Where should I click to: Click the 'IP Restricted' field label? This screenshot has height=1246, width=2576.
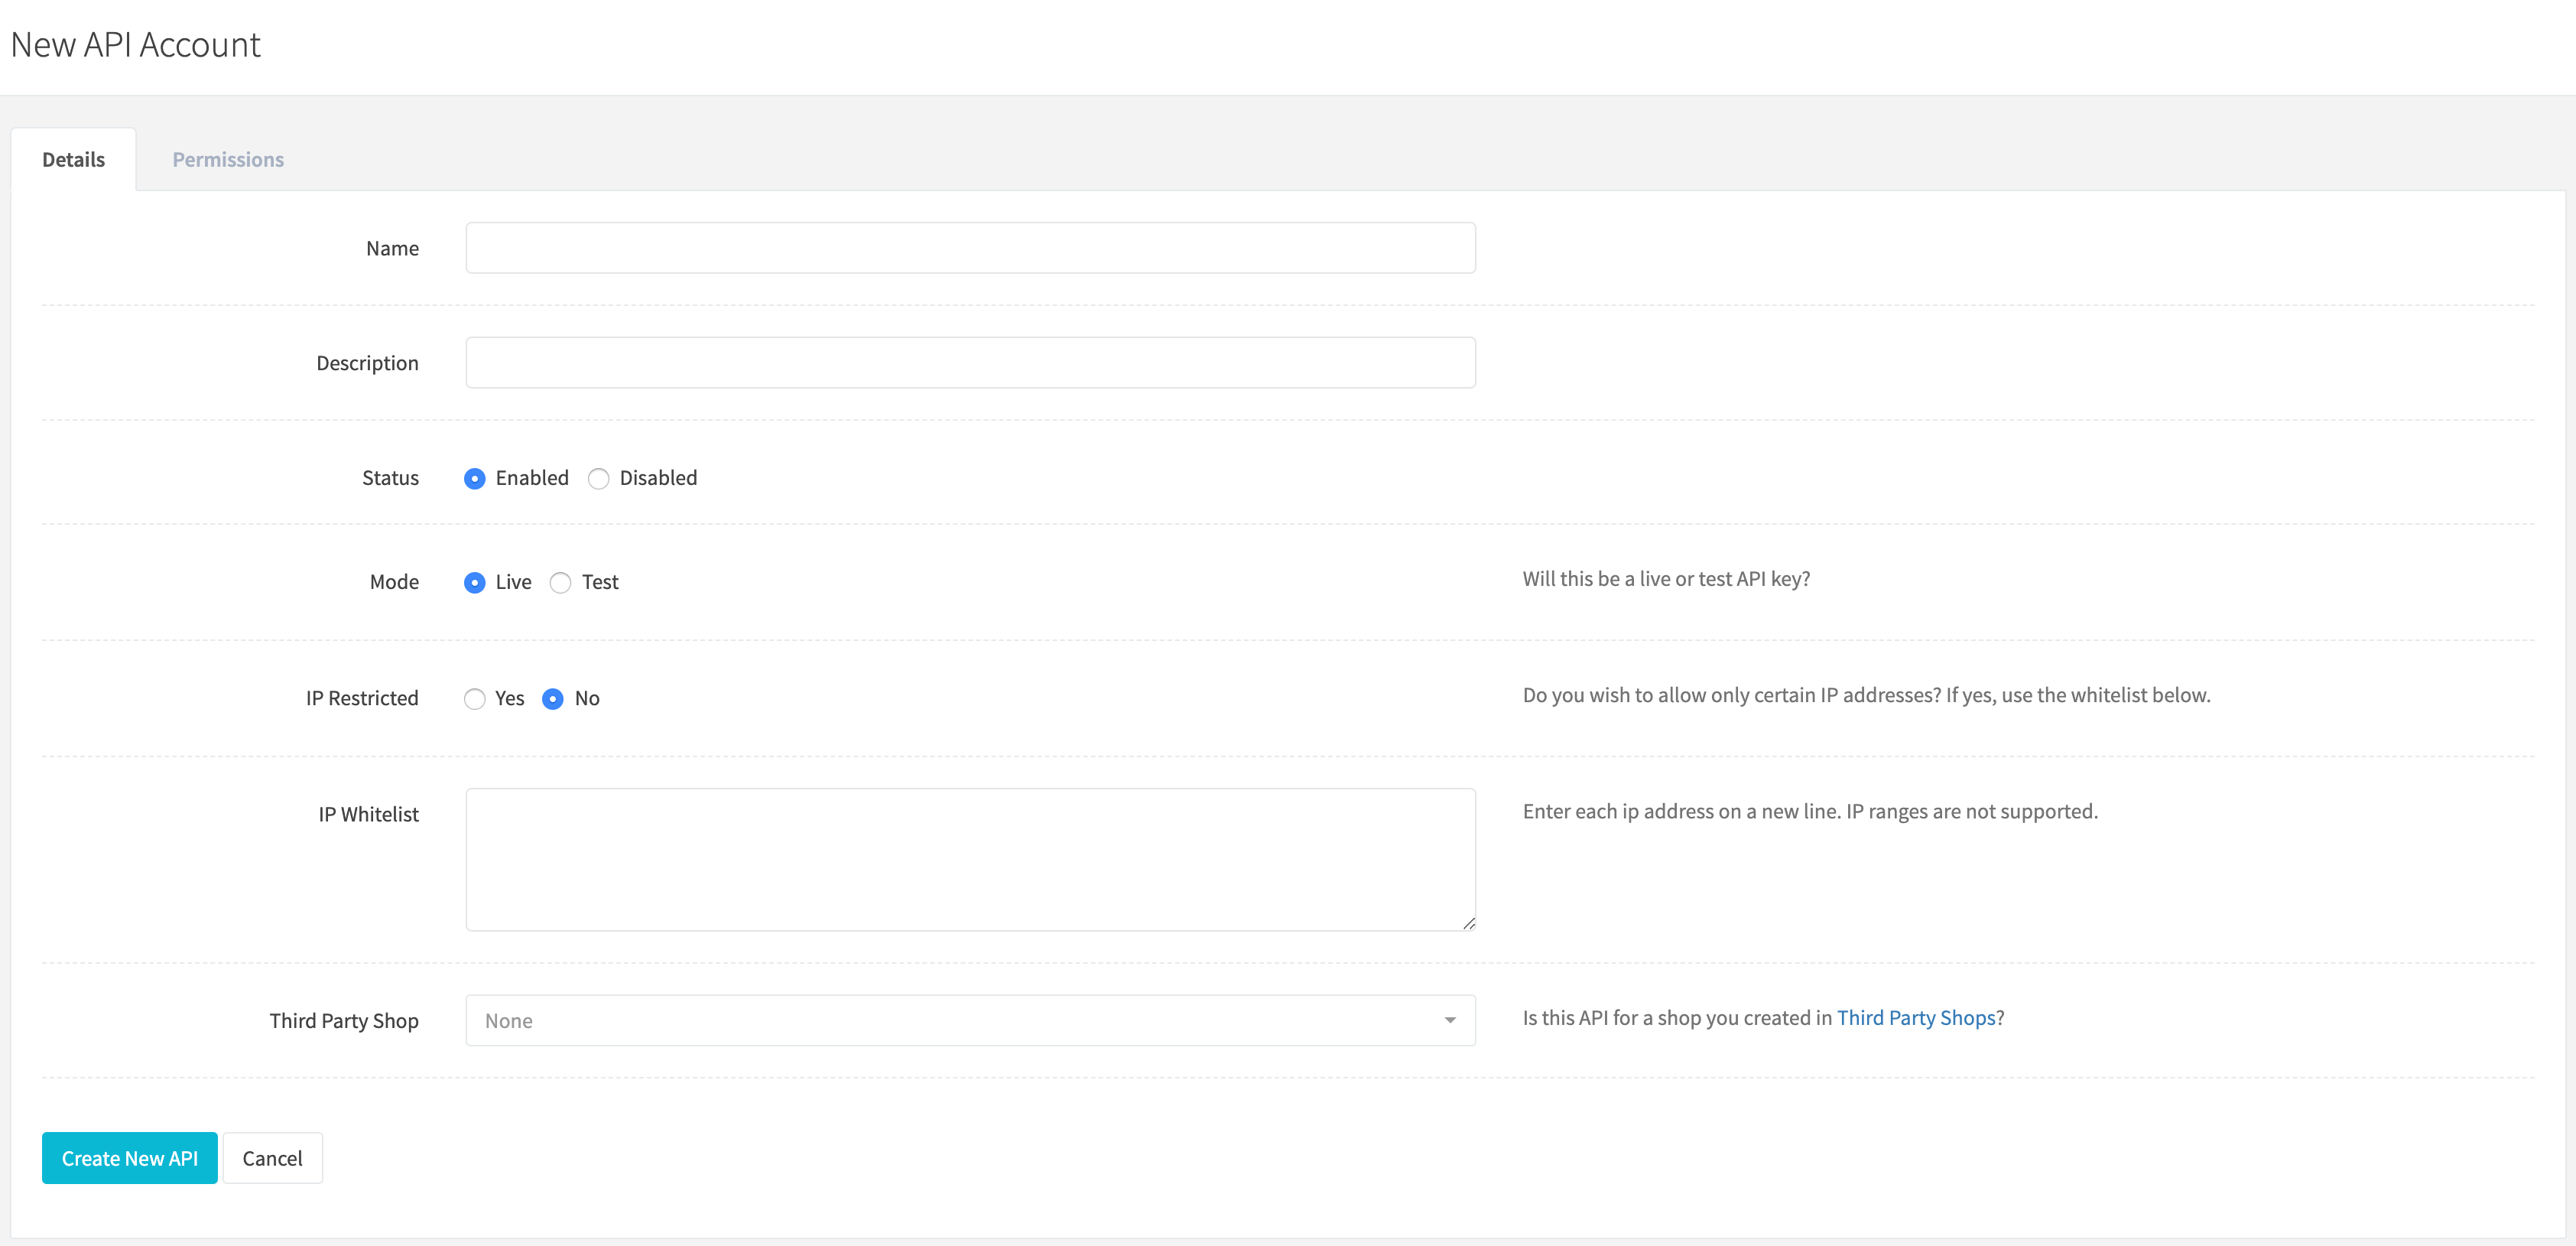[x=362, y=698]
